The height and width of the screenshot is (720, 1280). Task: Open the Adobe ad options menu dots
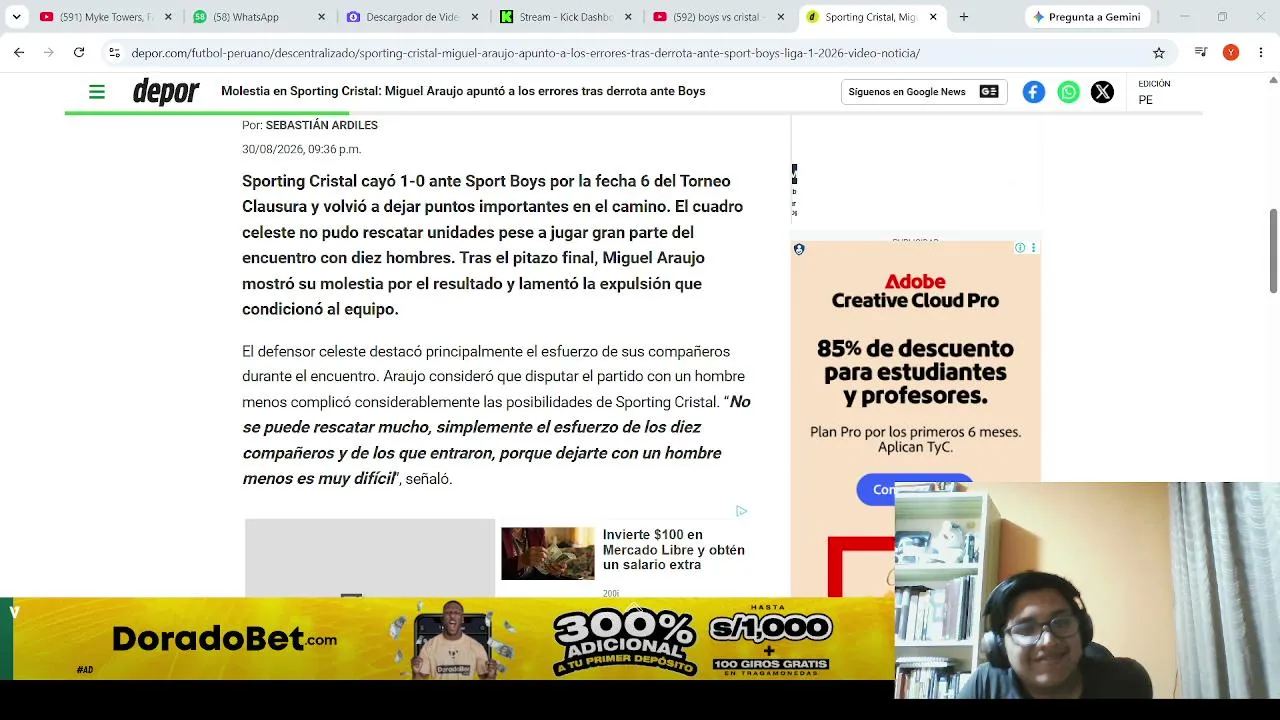pos(1033,248)
